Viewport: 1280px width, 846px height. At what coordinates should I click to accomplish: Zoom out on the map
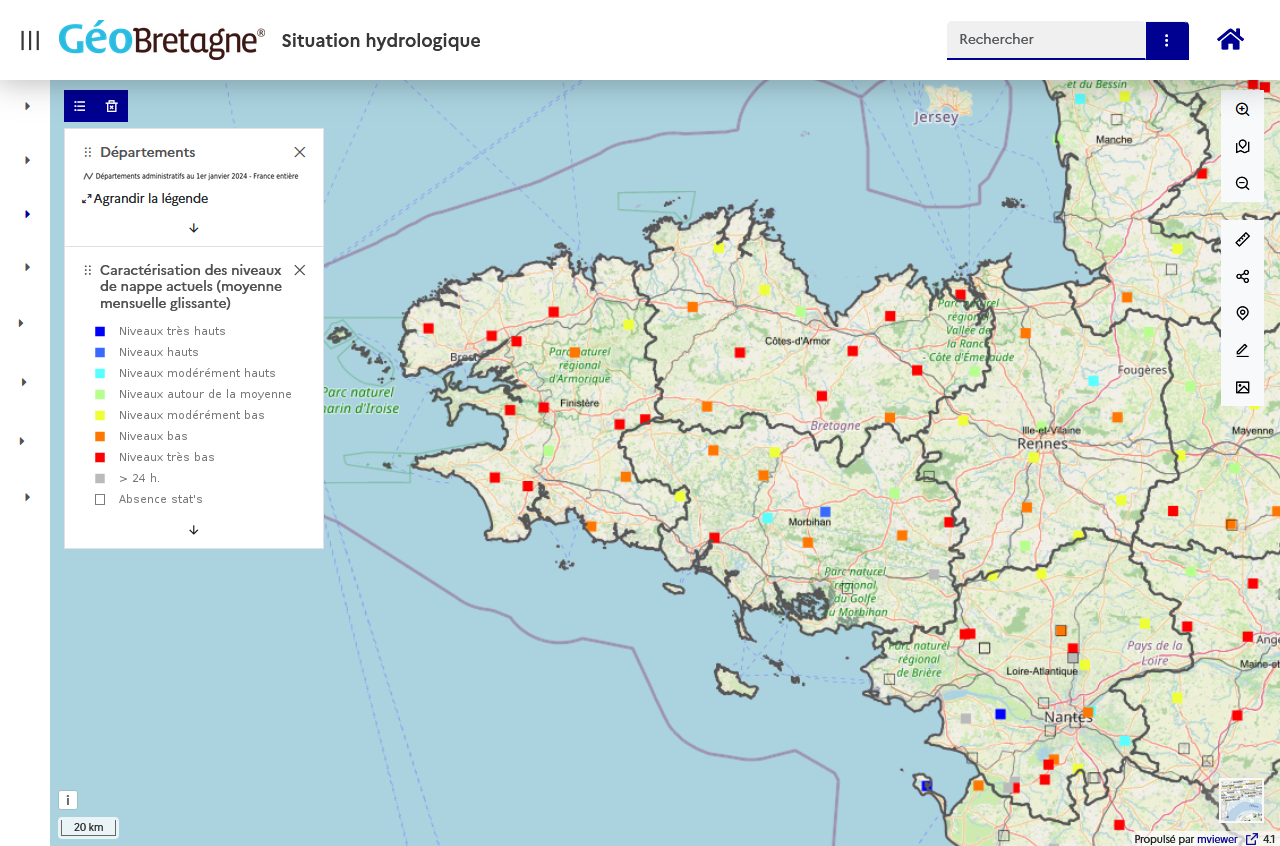(1243, 184)
